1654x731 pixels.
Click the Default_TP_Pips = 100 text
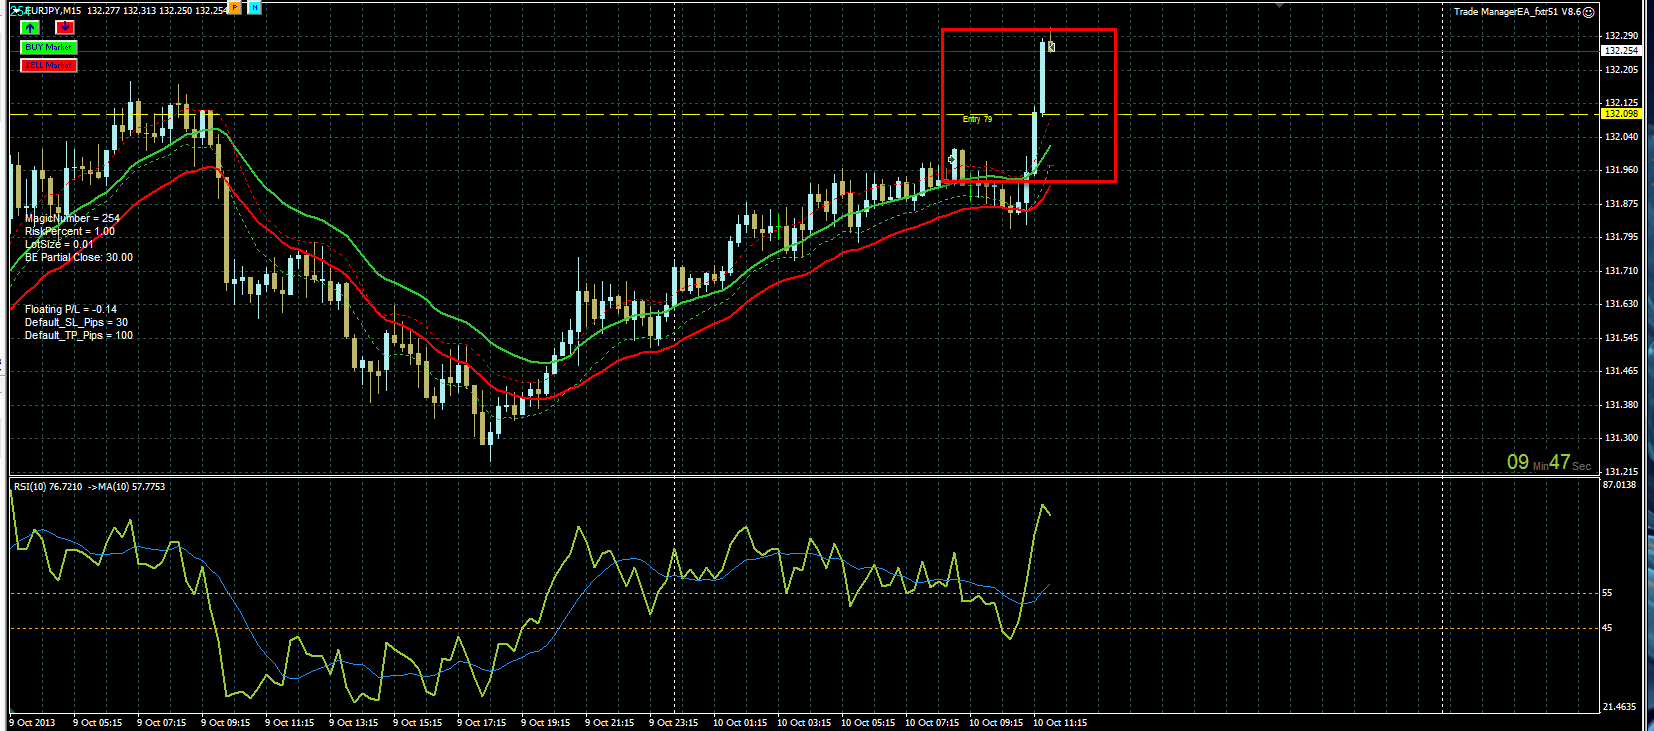(x=79, y=335)
